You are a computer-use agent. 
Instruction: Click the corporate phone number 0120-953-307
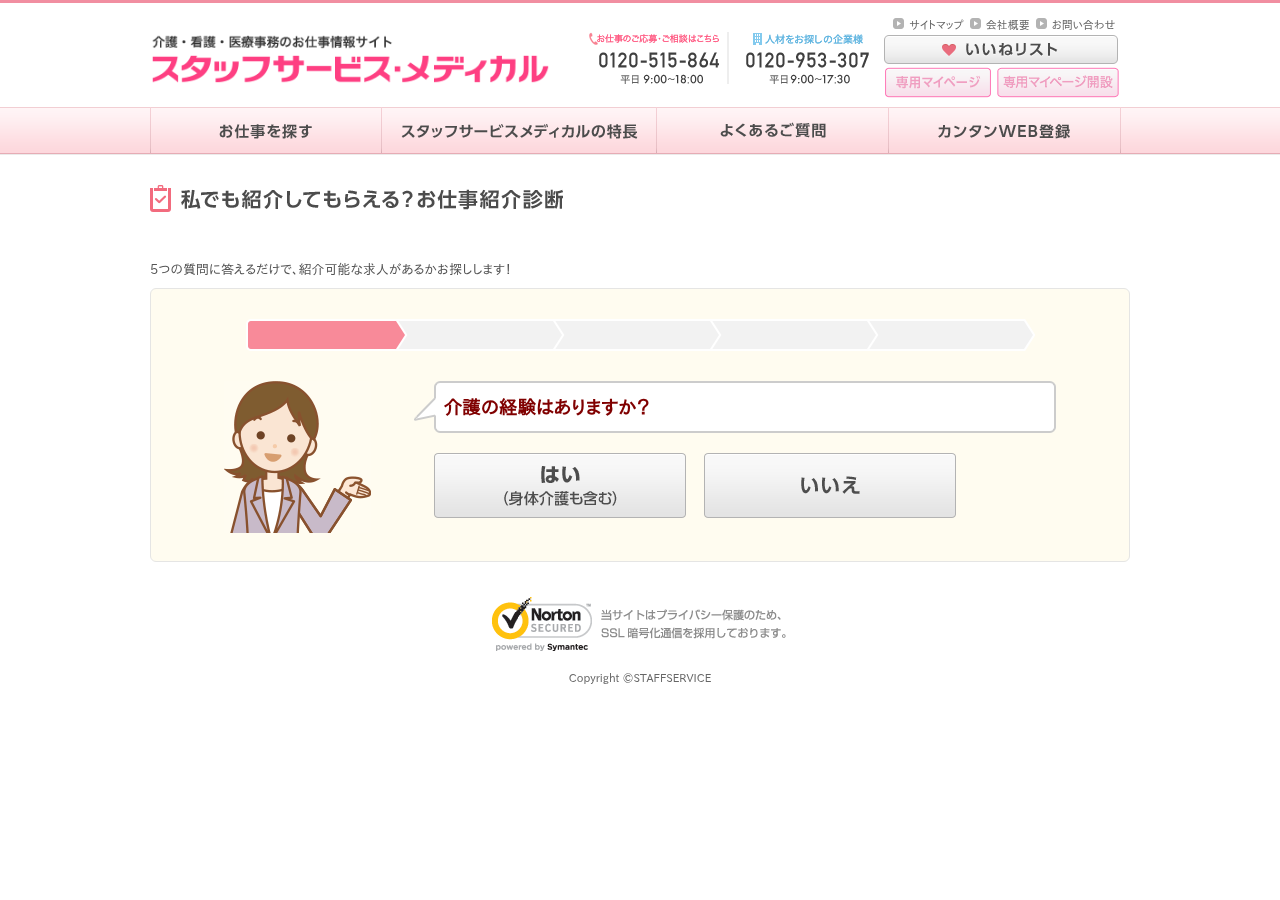tap(808, 60)
